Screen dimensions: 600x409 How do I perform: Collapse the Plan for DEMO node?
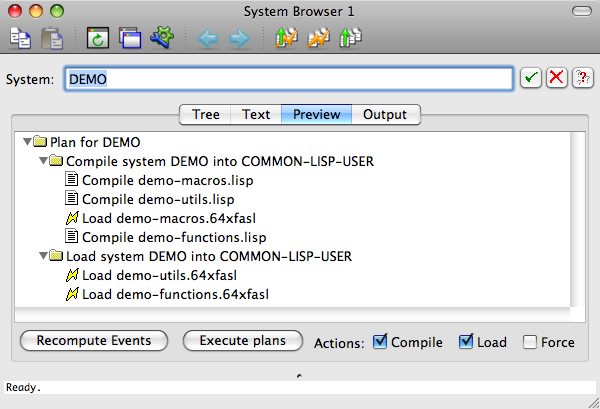(26, 142)
